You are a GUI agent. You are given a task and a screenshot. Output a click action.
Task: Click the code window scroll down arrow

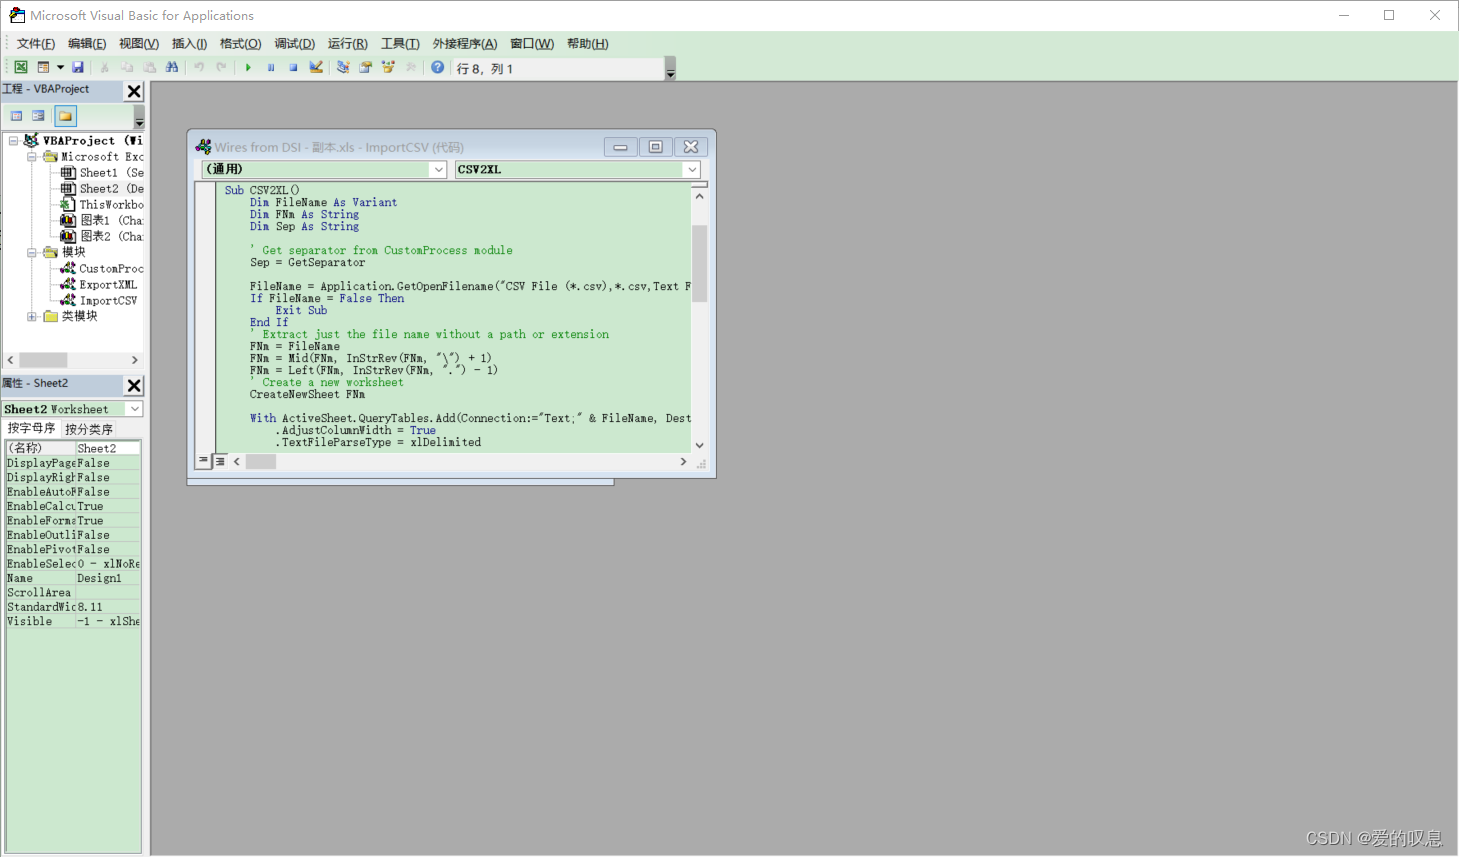699,446
